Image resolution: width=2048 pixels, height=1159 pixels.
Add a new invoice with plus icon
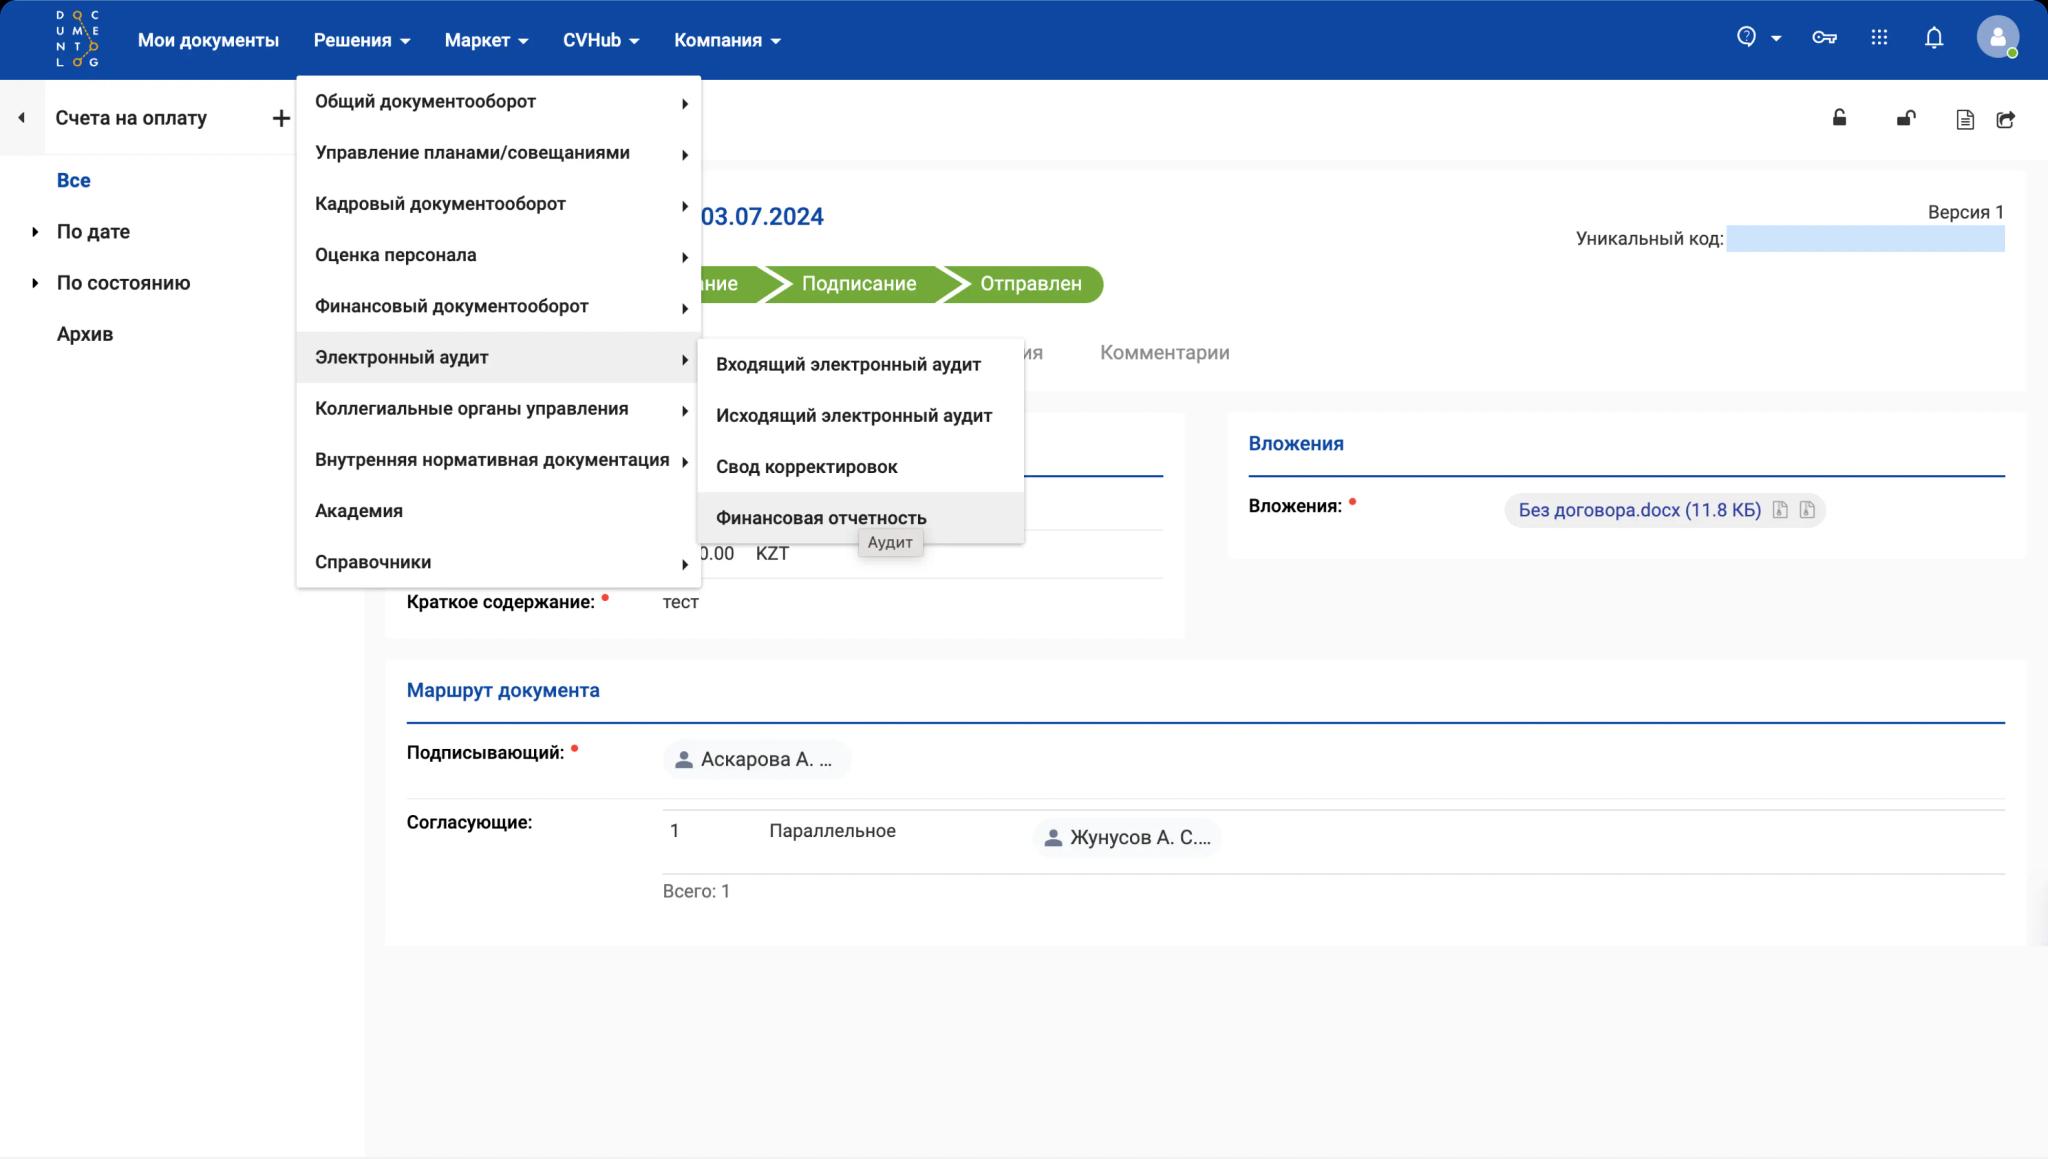281,118
